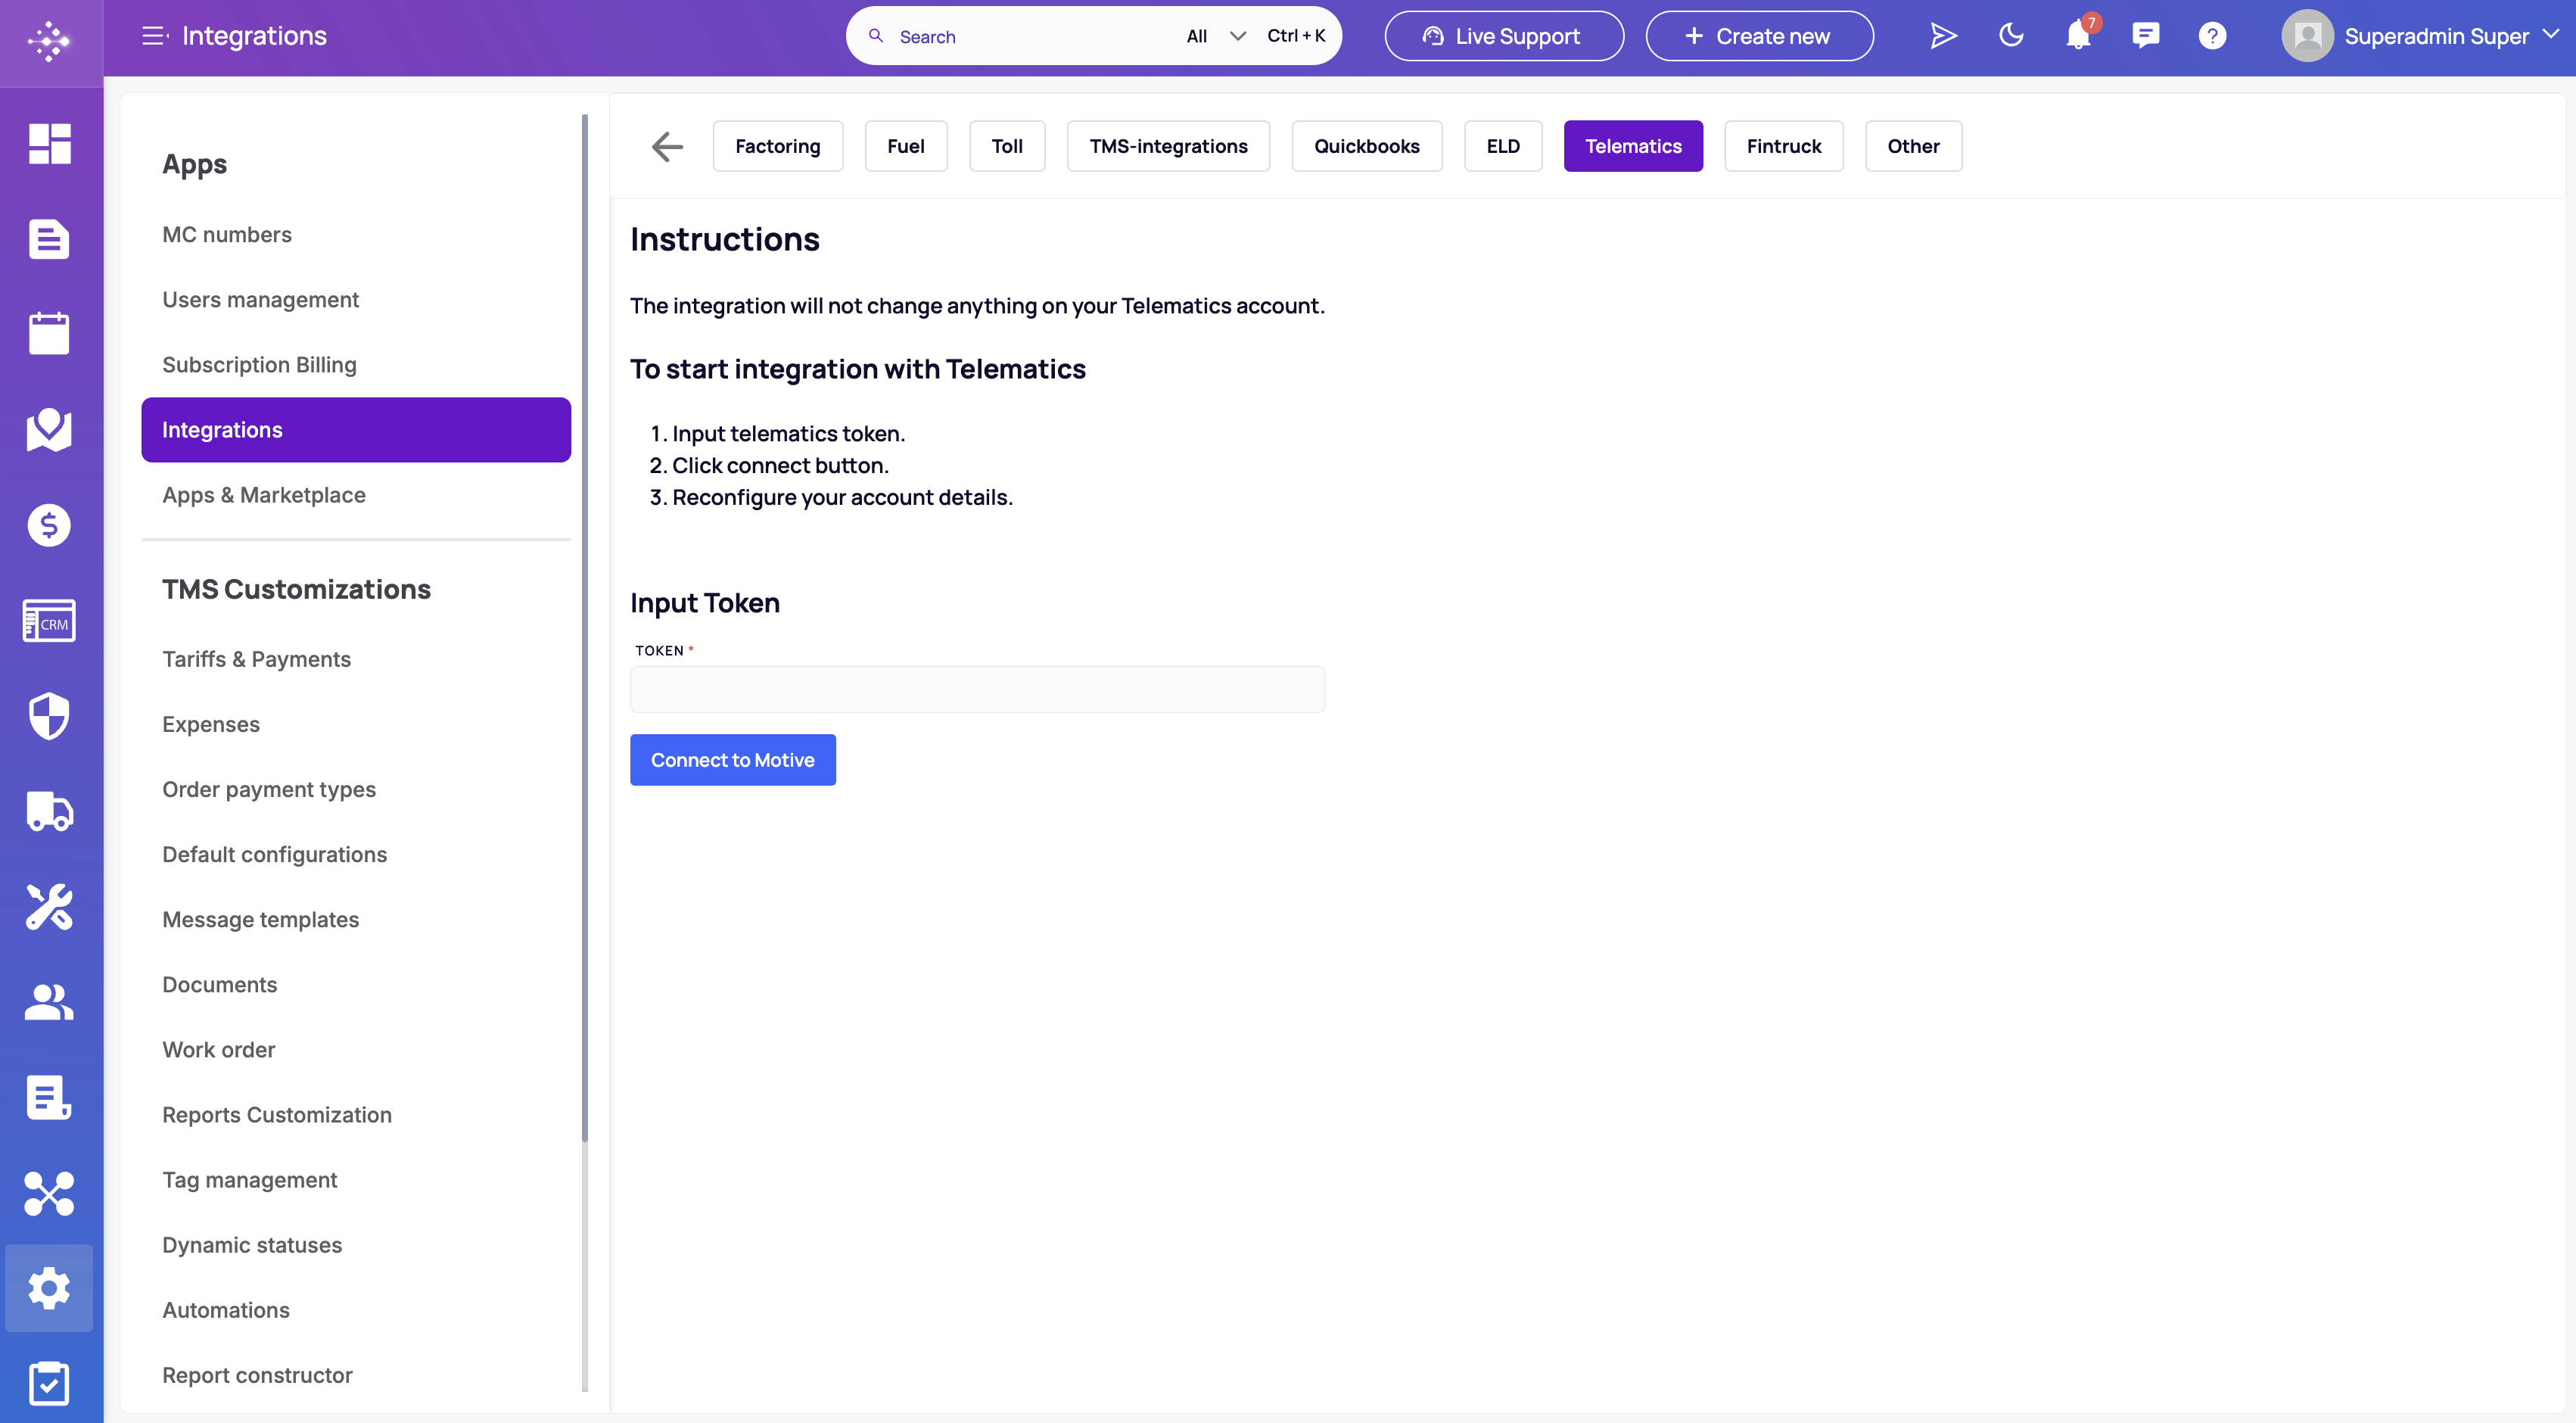
Task: Click the truck fleet icon
Action: pos(49,811)
